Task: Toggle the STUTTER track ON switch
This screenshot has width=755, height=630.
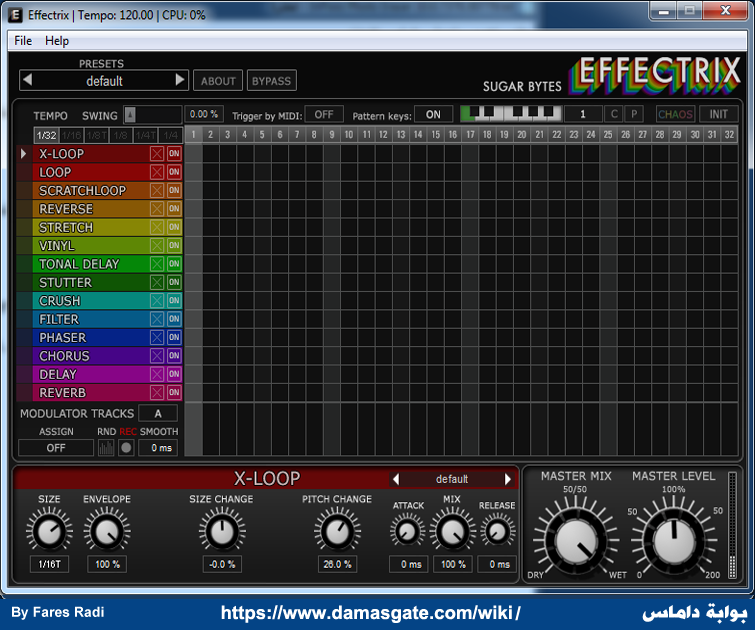Action: [174, 282]
